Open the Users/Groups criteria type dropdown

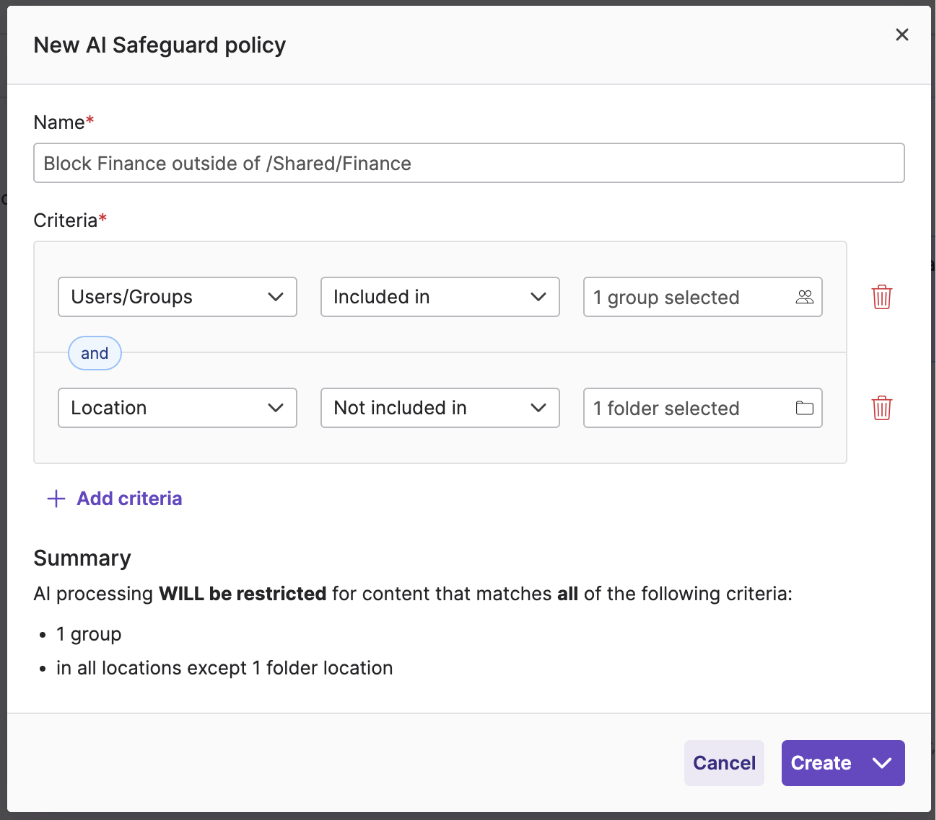click(x=177, y=297)
